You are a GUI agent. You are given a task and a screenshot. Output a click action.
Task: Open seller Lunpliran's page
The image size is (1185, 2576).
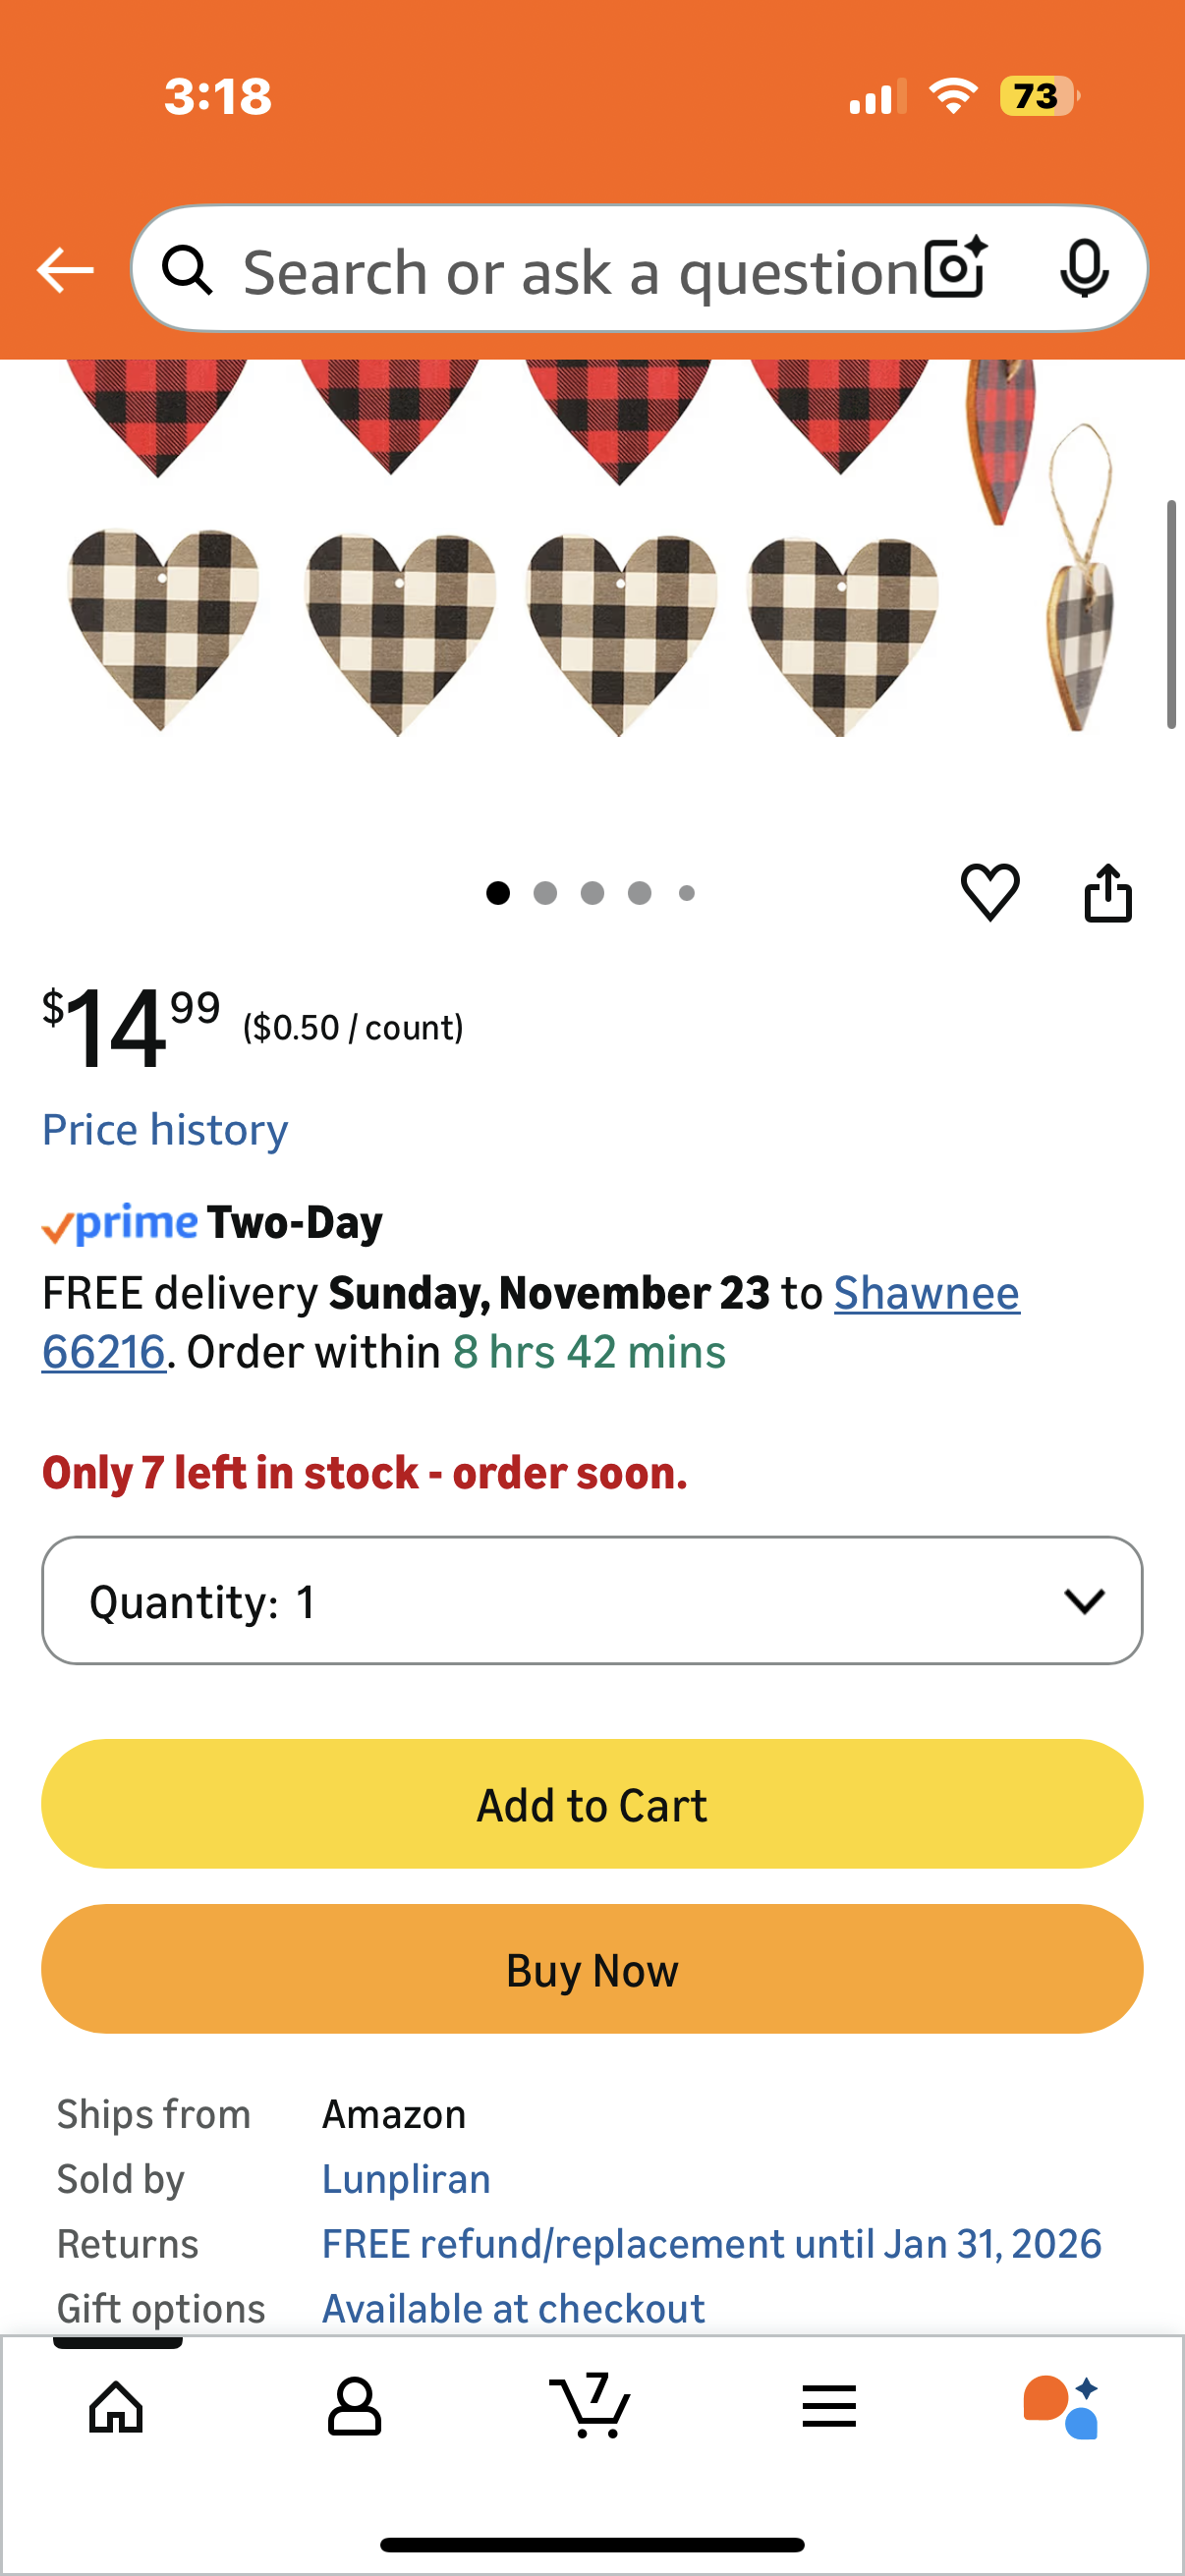406,2179
